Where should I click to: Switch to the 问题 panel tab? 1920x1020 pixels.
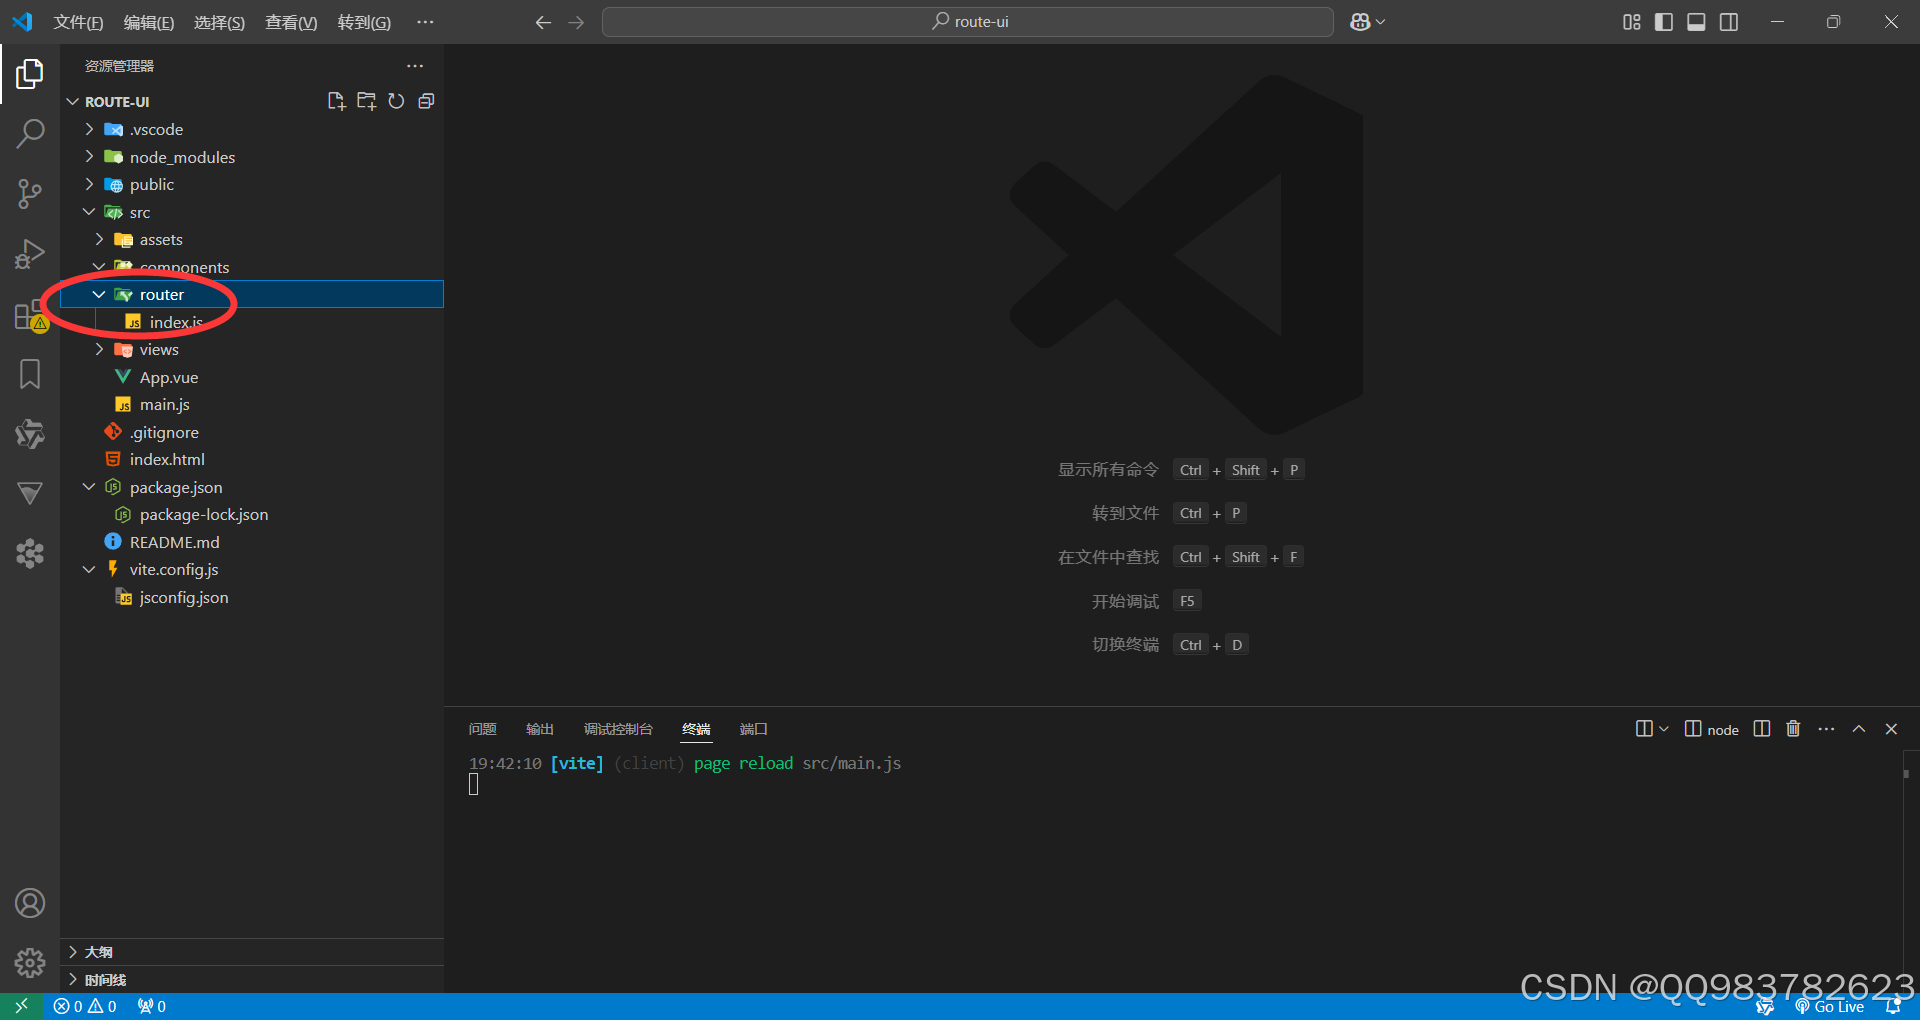click(482, 729)
